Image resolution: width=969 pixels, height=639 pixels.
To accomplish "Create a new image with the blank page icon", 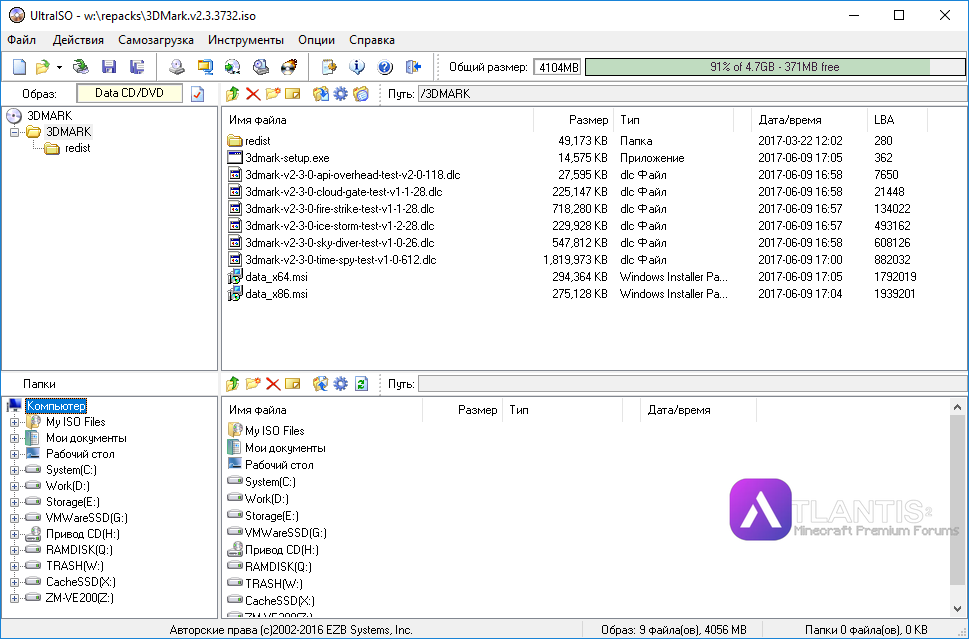I will [20, 67].
